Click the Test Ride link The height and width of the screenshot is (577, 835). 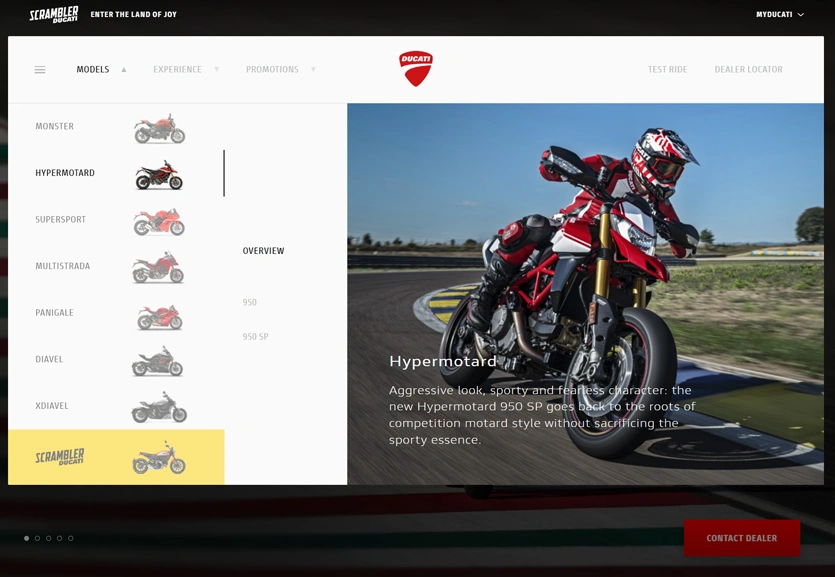point(667,70)
